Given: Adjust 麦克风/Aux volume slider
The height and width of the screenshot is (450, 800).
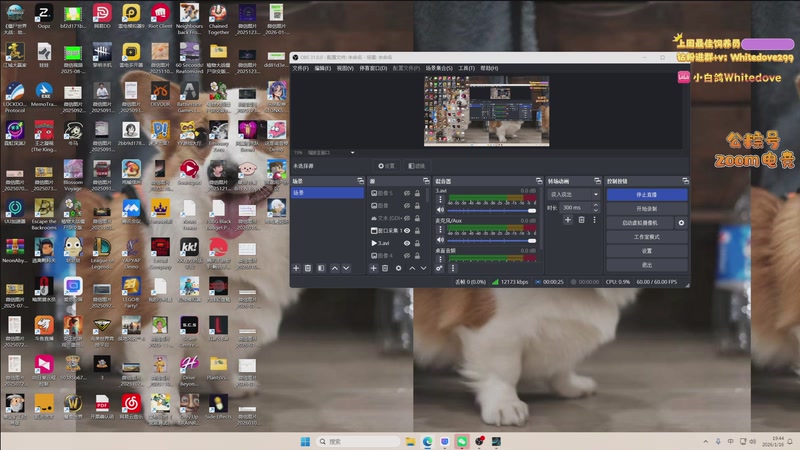Looking at the screenshot, I should (492, 240).
